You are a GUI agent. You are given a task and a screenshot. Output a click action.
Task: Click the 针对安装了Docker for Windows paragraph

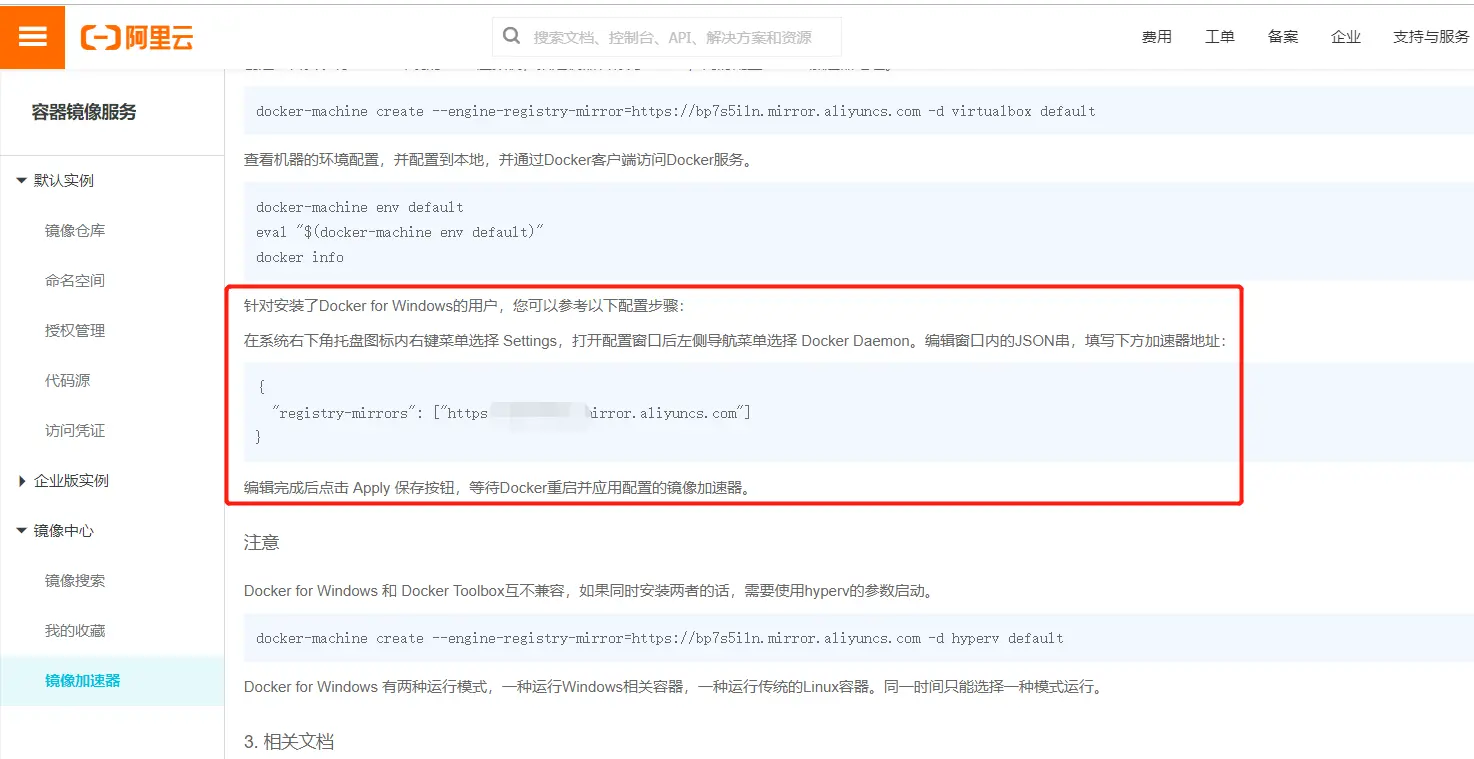click(x=465, y=306)
